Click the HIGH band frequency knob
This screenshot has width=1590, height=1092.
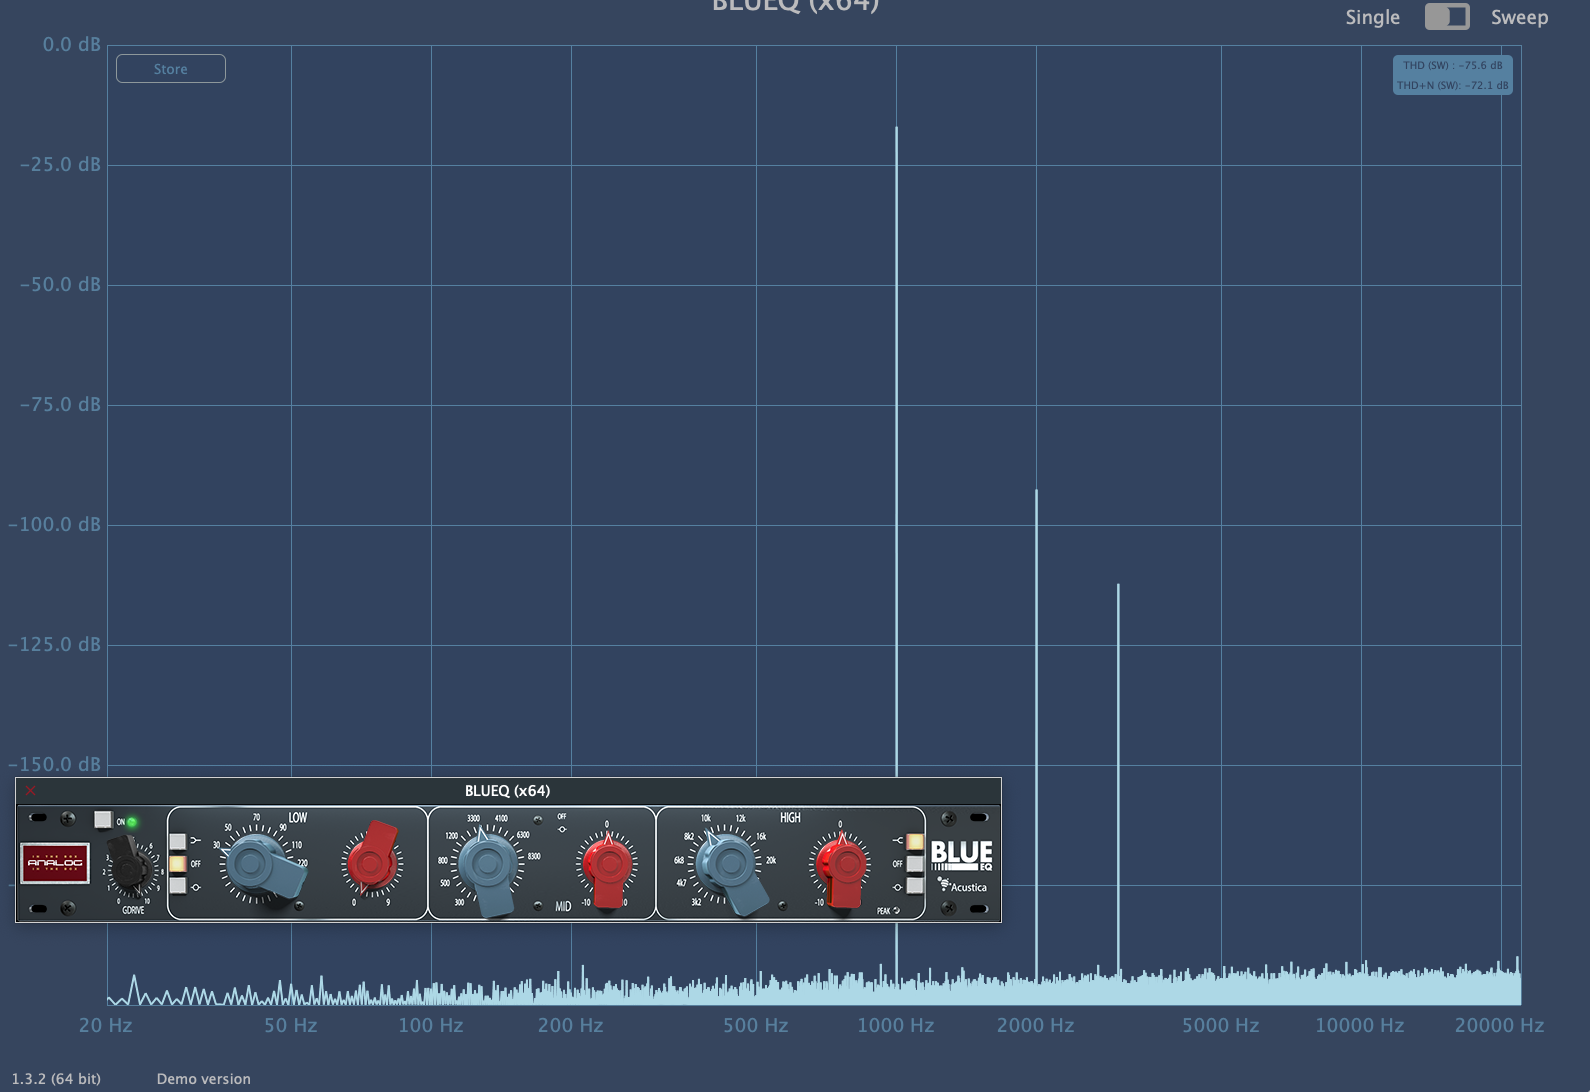[x=729, y=865]
